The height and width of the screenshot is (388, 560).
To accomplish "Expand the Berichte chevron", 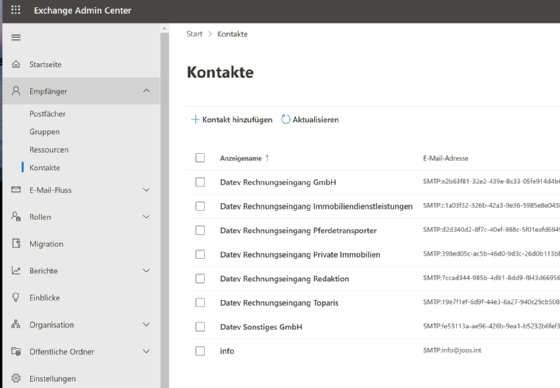I will [x=146, y=270].
